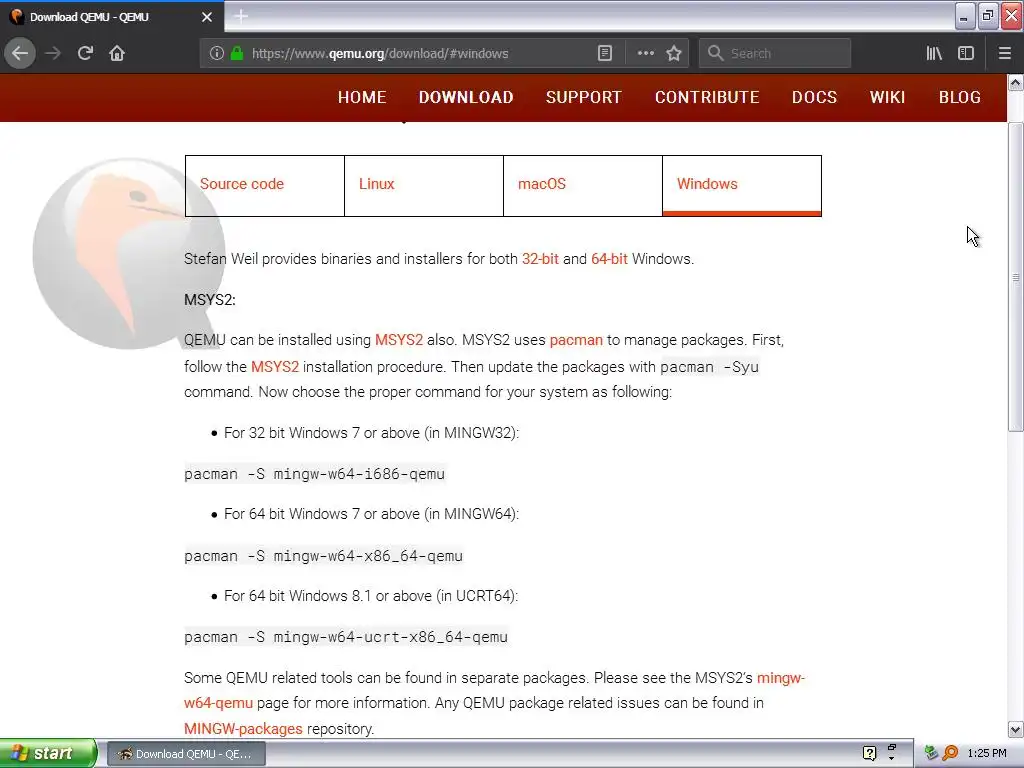The image size is (1024, 768).
Task: Toggle reader view in address bar
Action: [605, 54]
